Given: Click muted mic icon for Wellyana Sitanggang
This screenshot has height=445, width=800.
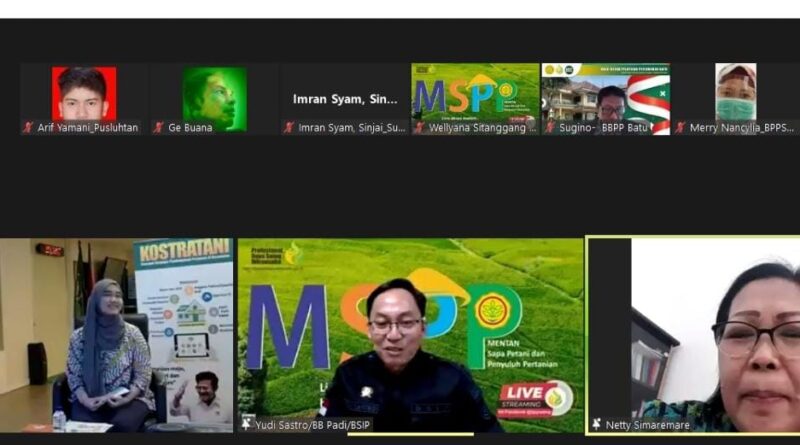Looking at the screenshot, I should coord(419,128).
